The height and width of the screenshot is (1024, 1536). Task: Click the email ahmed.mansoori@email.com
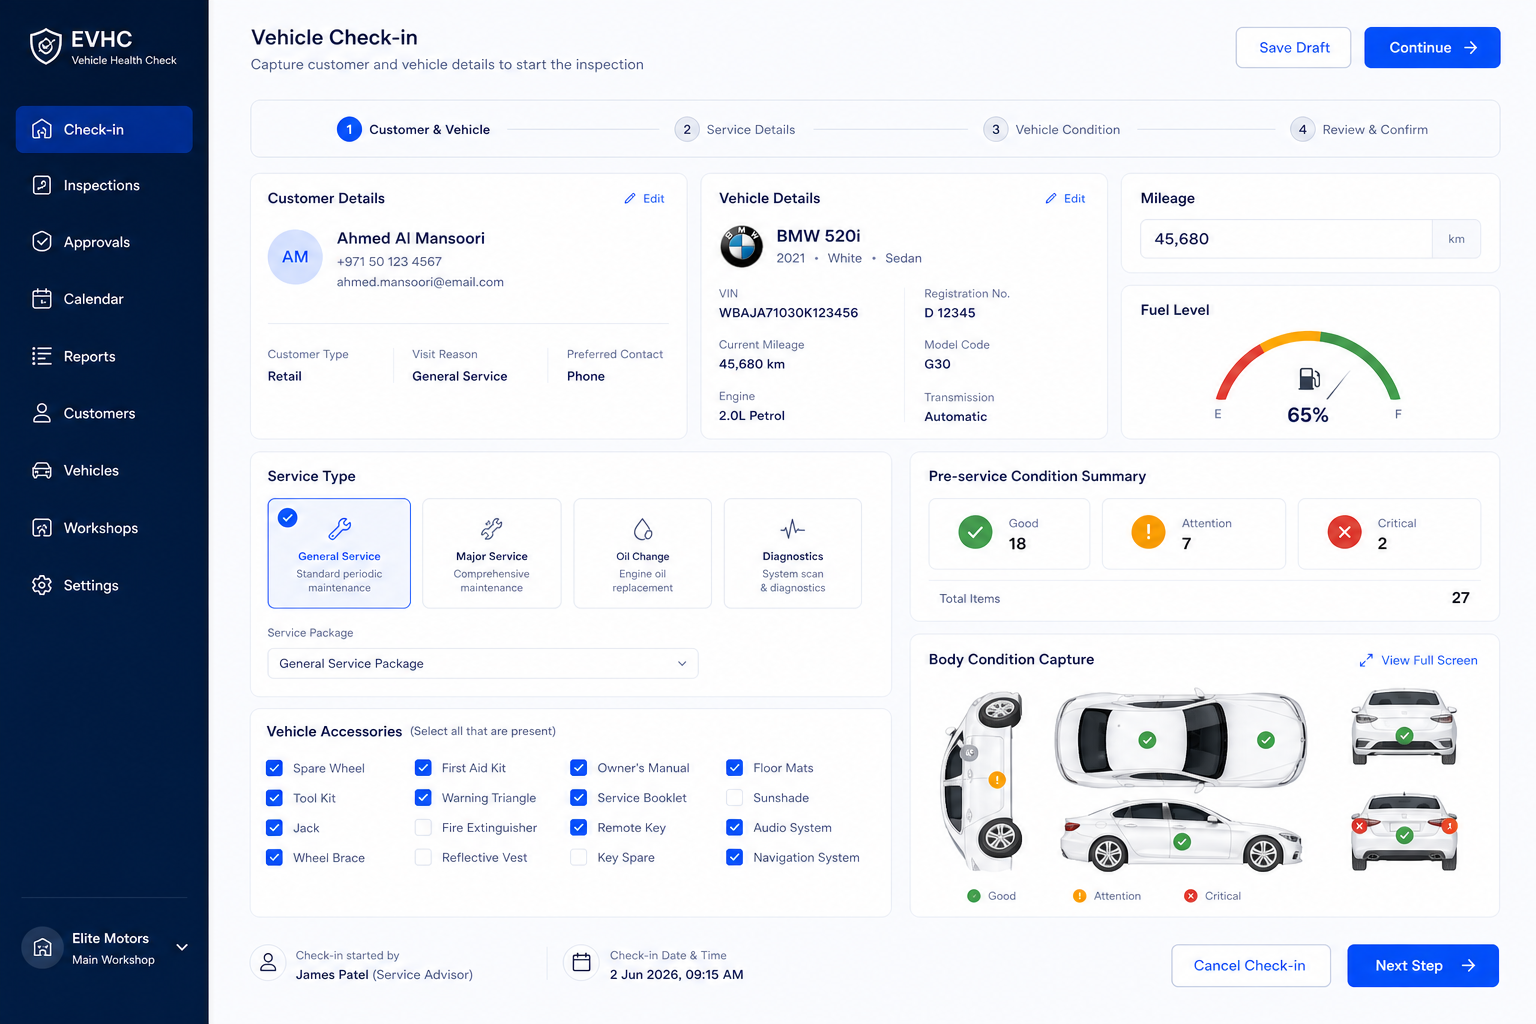click(420, 282)
